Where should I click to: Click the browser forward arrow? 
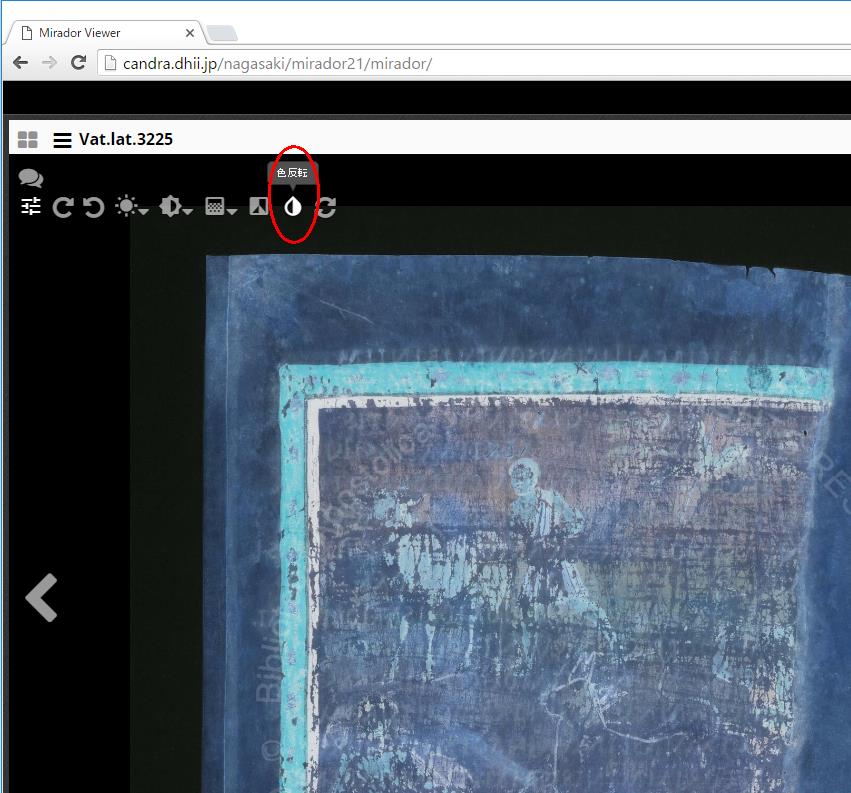[49, 63]
